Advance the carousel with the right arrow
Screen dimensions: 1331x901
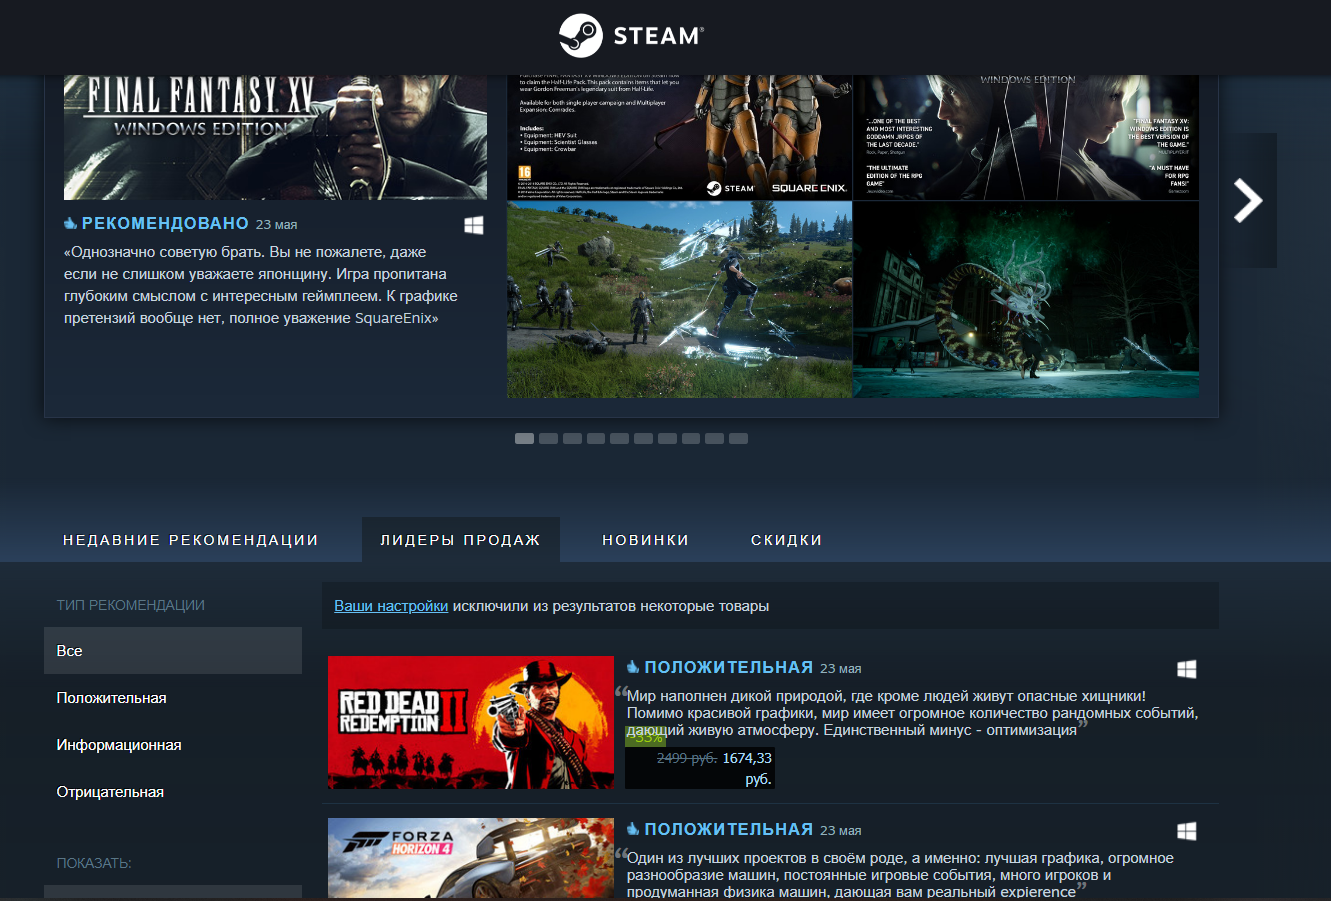click(x=1248, y=200)
